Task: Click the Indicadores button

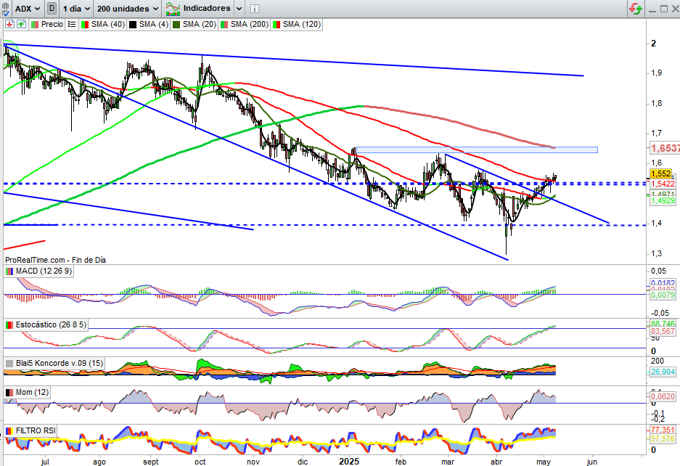Action: (x=206, y=8)
